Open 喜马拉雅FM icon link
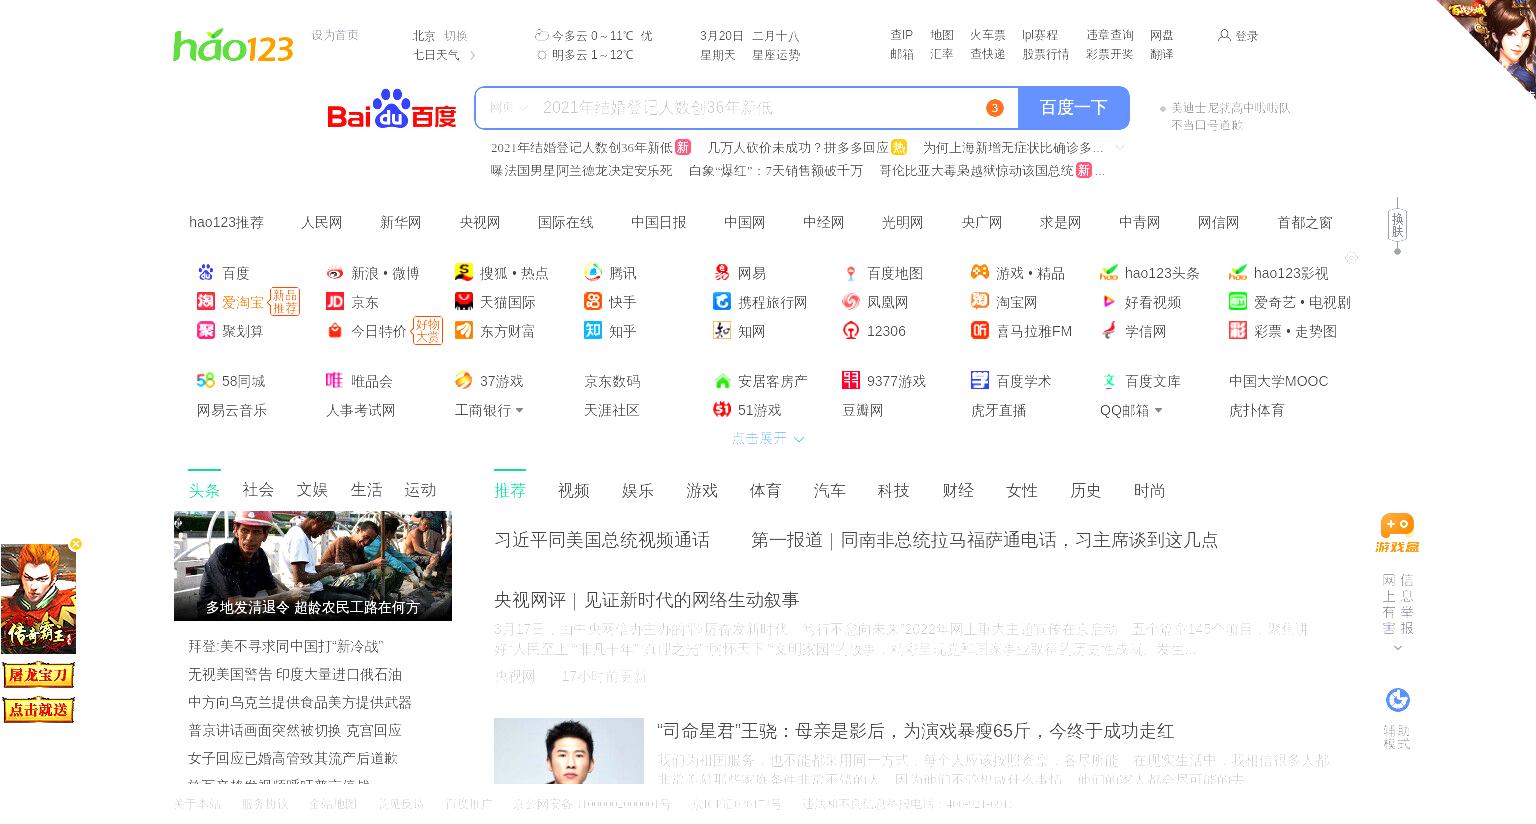Screen dimensions: 1536x824 pyautogui.click(x=980, y=330)
